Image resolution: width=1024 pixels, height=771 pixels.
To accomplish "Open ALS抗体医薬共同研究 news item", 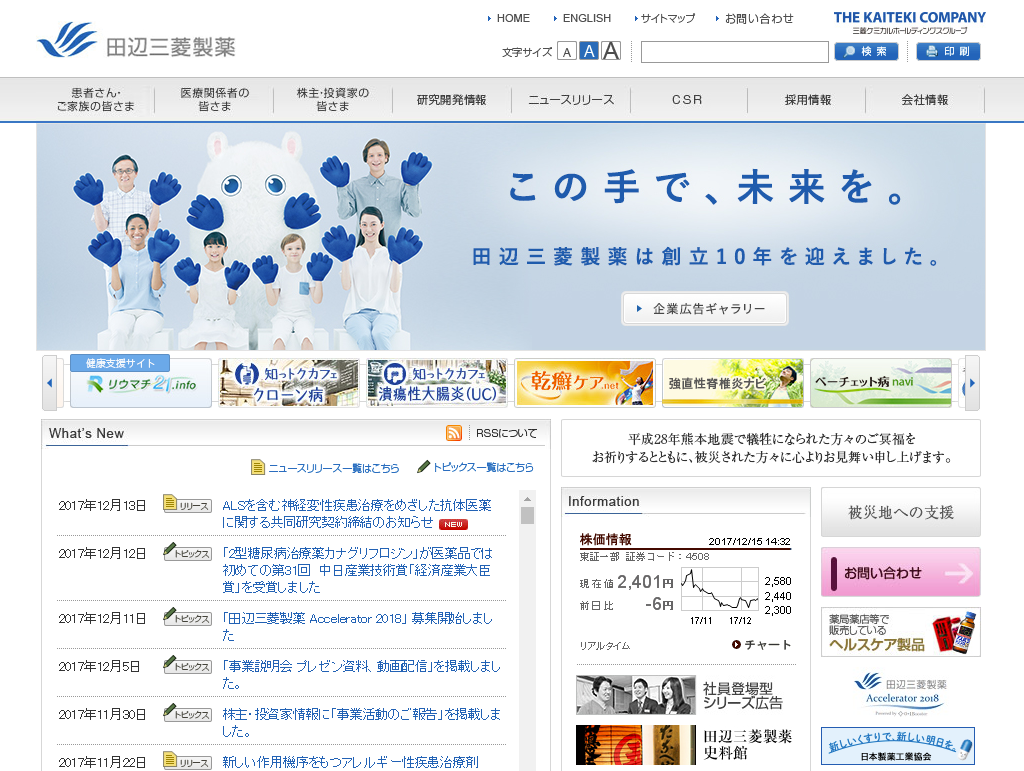I will 357,513.
